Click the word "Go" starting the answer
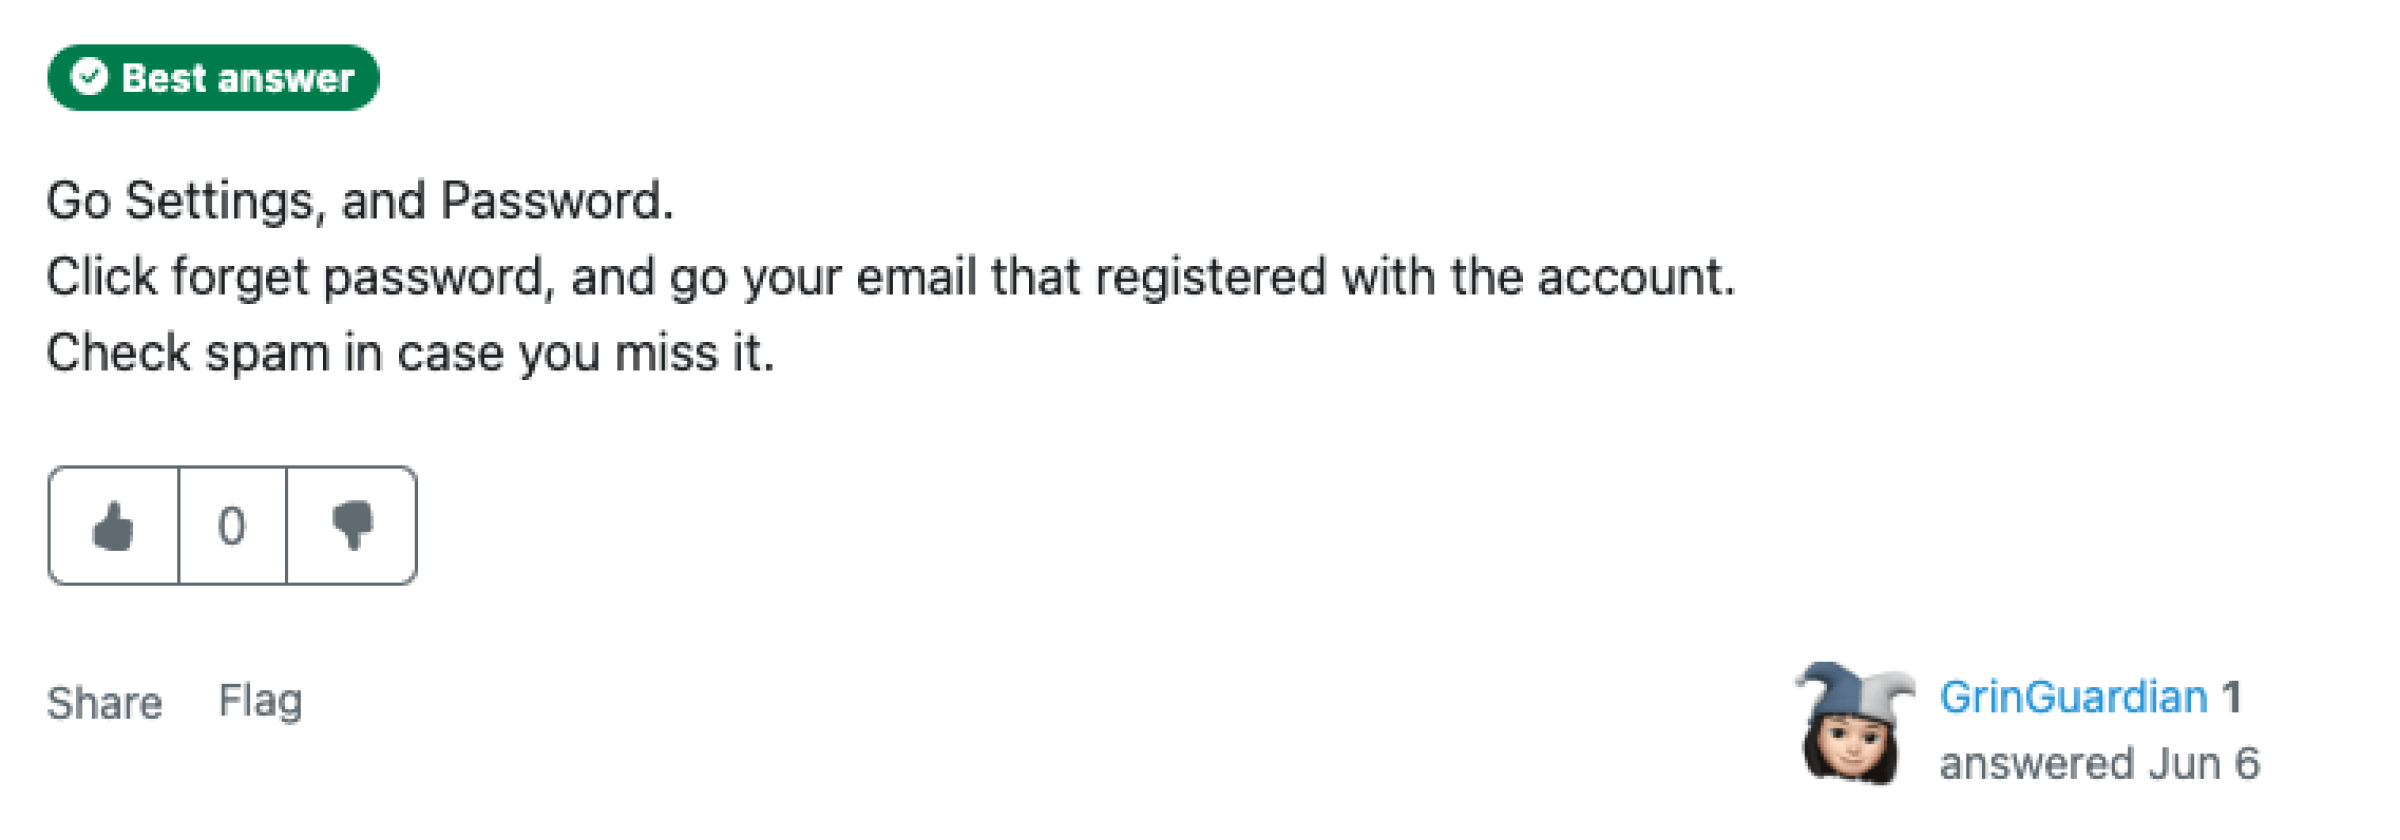 78,201
